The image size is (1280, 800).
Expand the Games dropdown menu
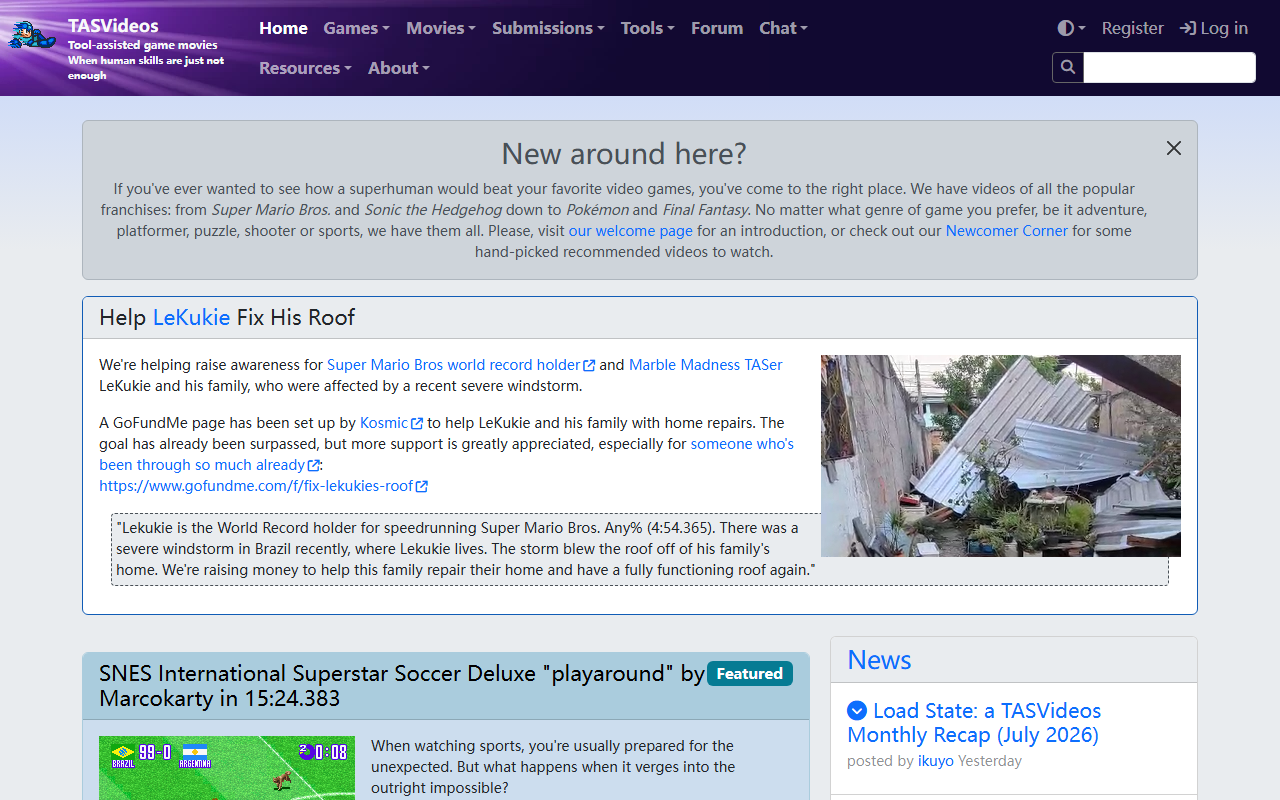pyautogui.click(x=357, y=28)
